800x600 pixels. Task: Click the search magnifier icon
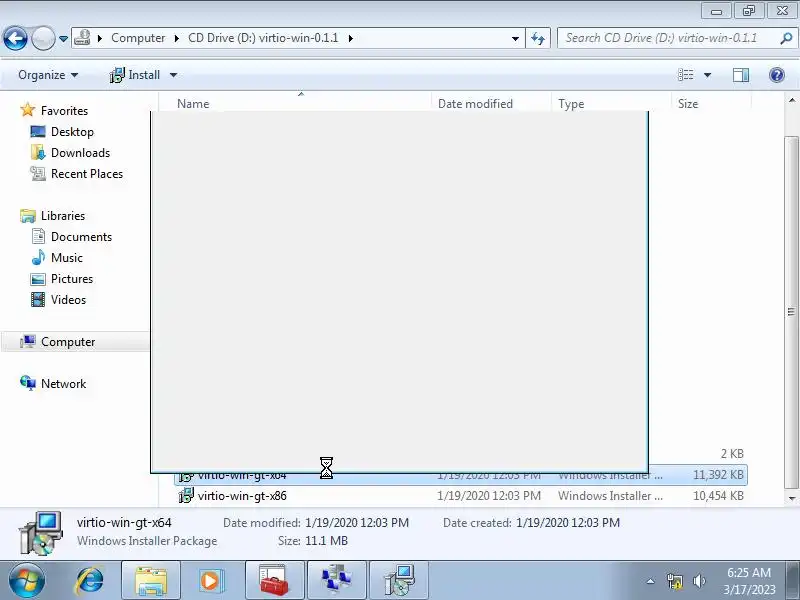[x=786, y=38]
